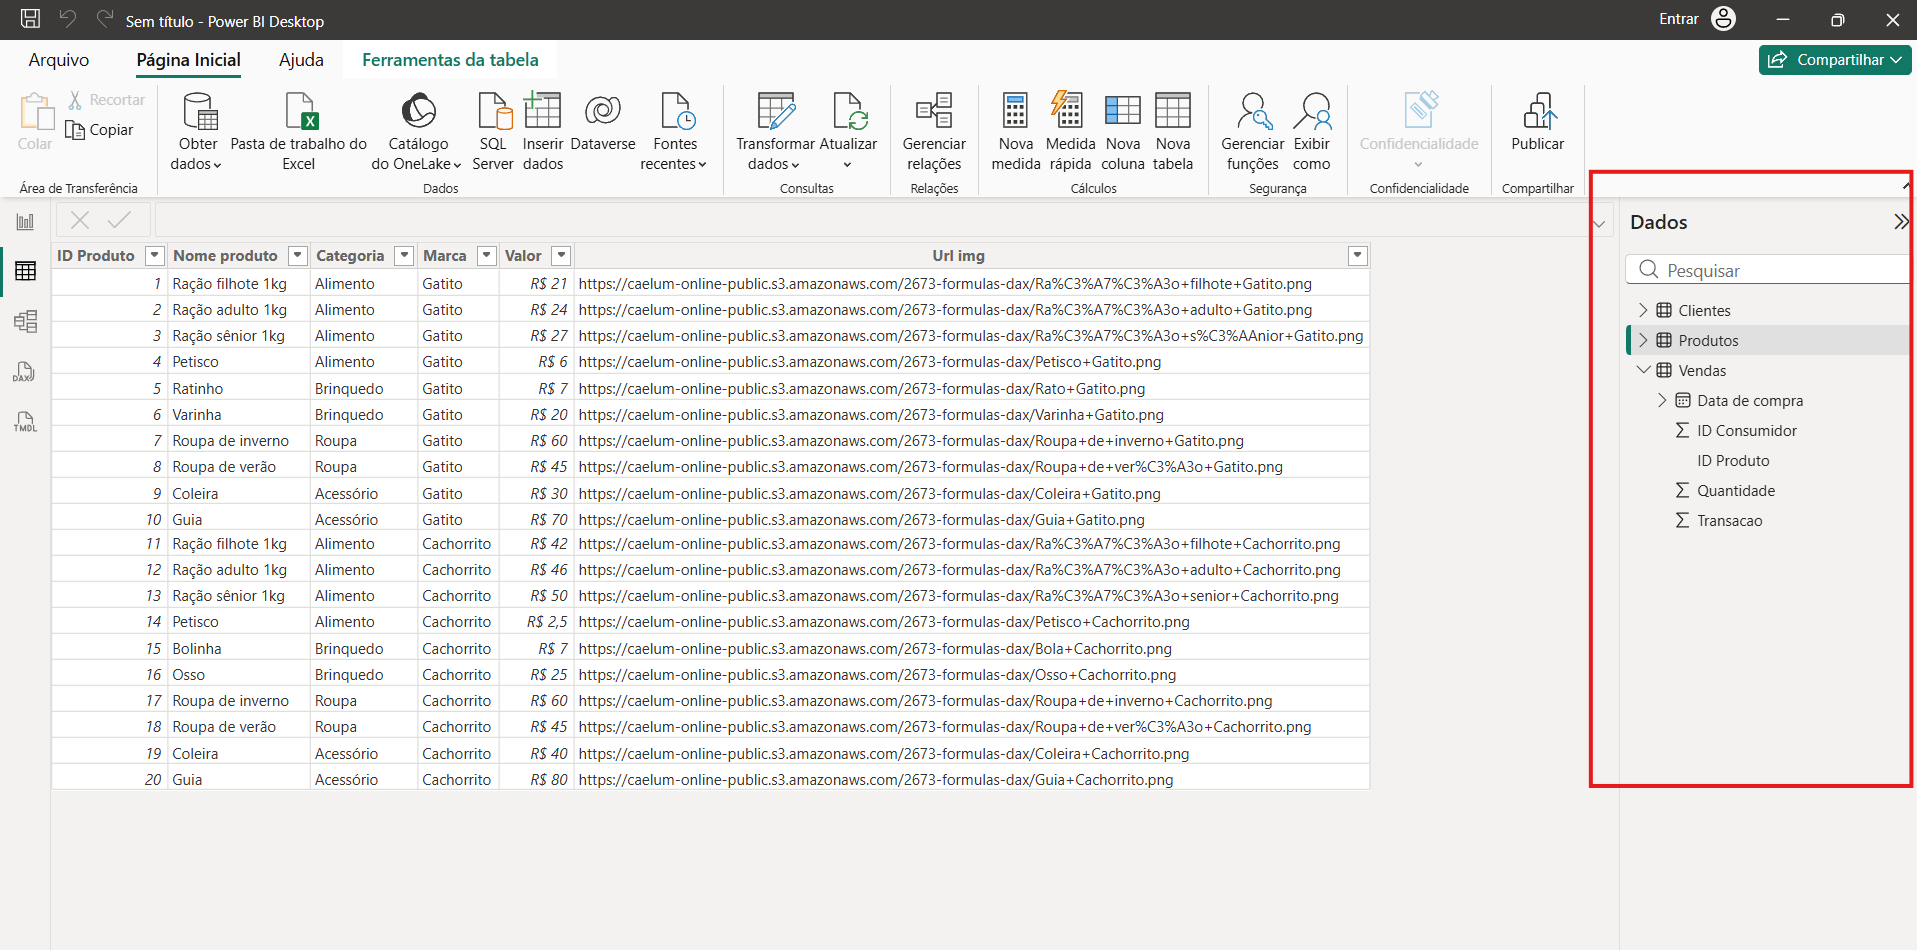This screenshot has height=950, width=1917.
Task: Click URL ending Varinha+Gatito.png
Action: (871, 414)
